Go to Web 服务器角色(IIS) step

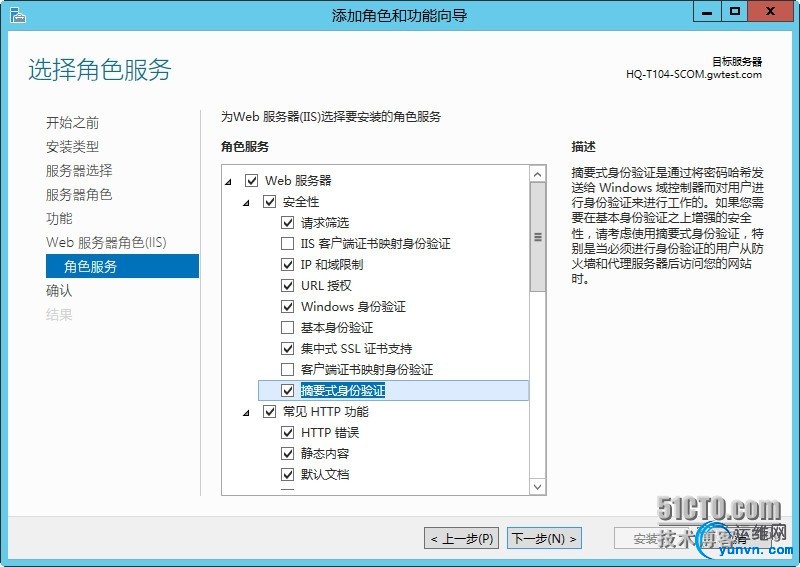click(x=106, y=242)
